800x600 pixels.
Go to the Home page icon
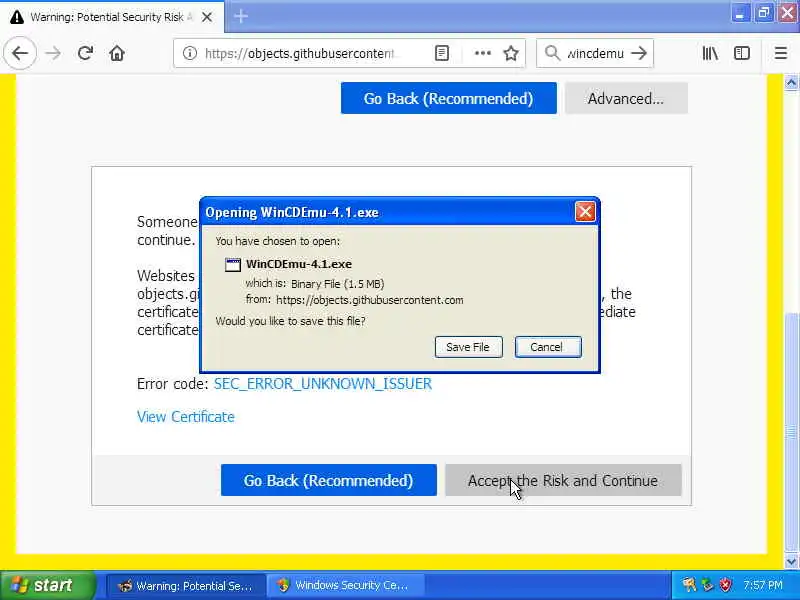tap(117, 53)
